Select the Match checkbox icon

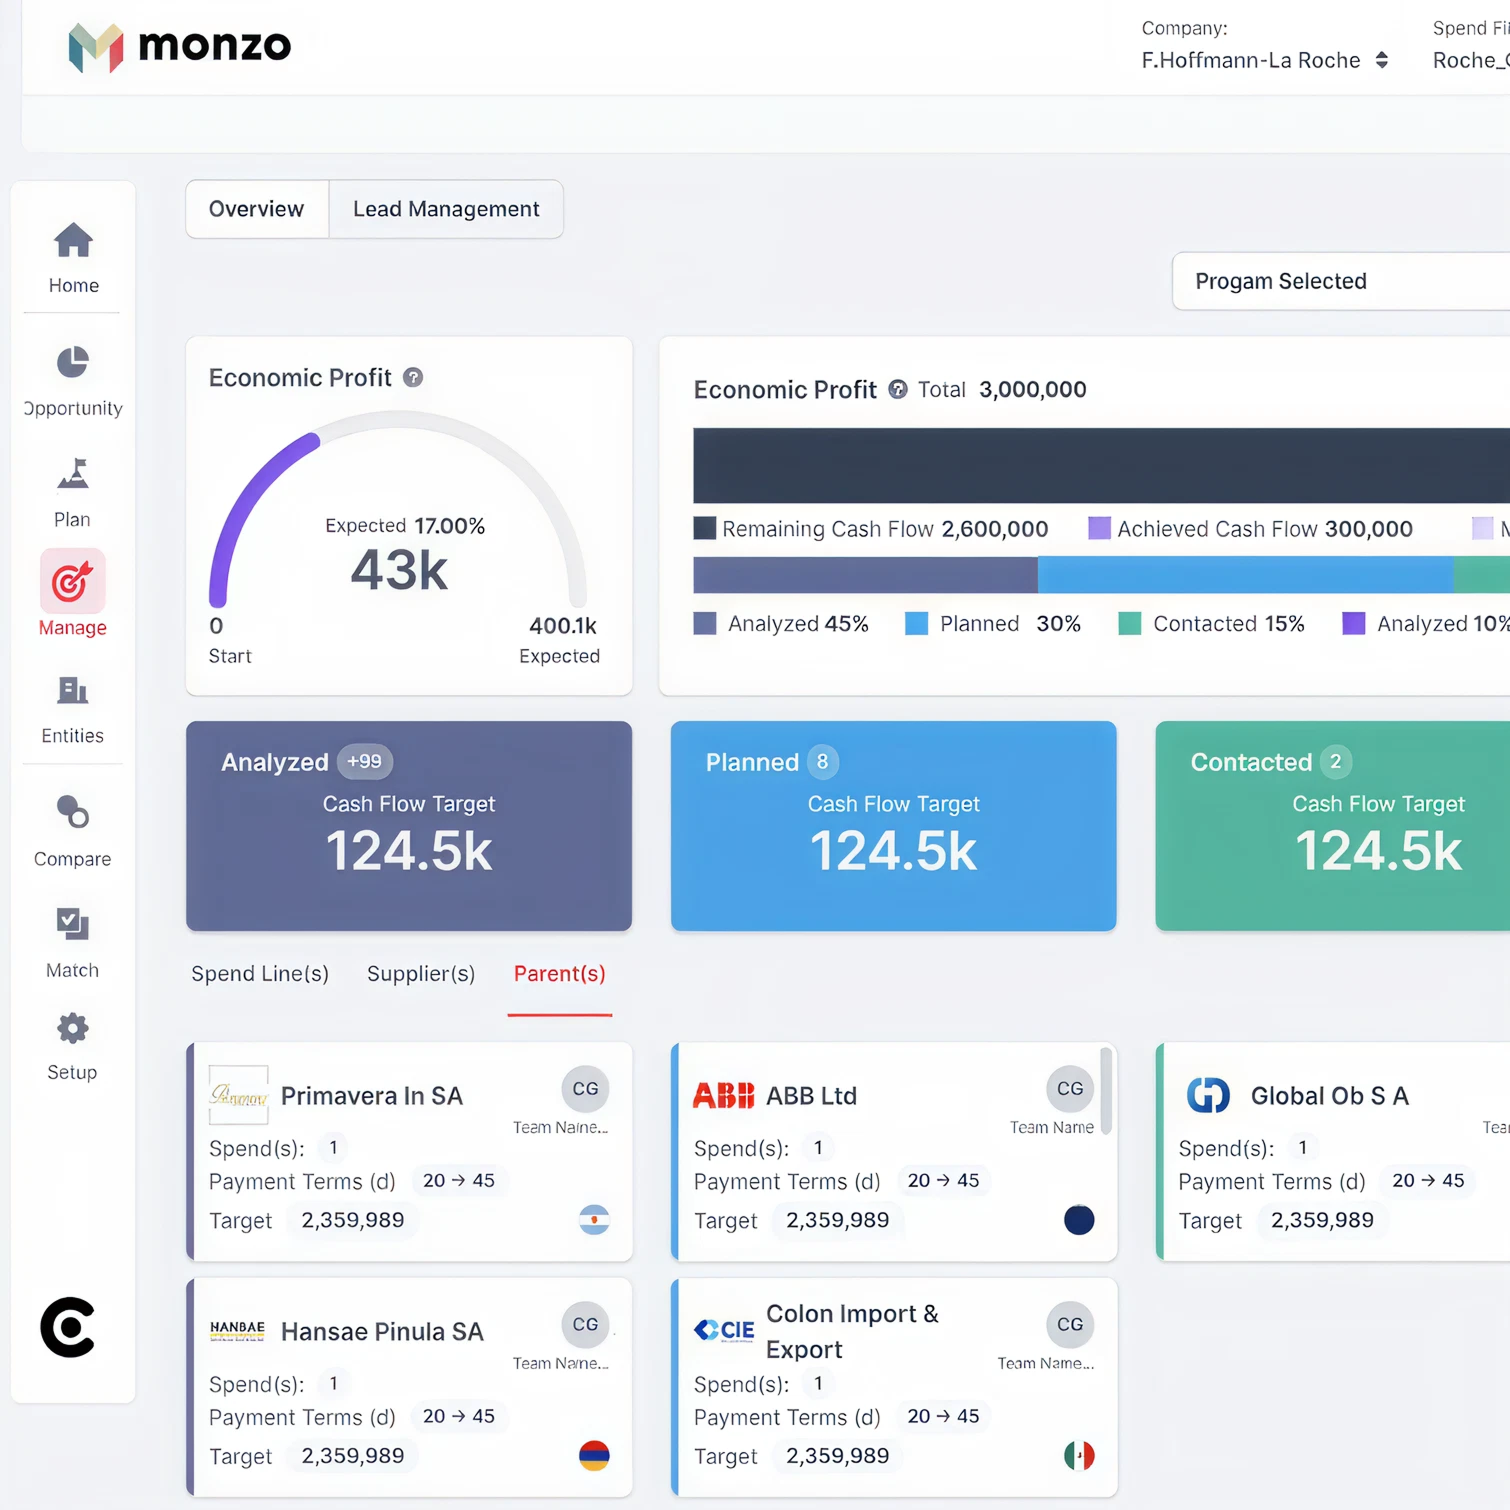(x=72, y=923)
